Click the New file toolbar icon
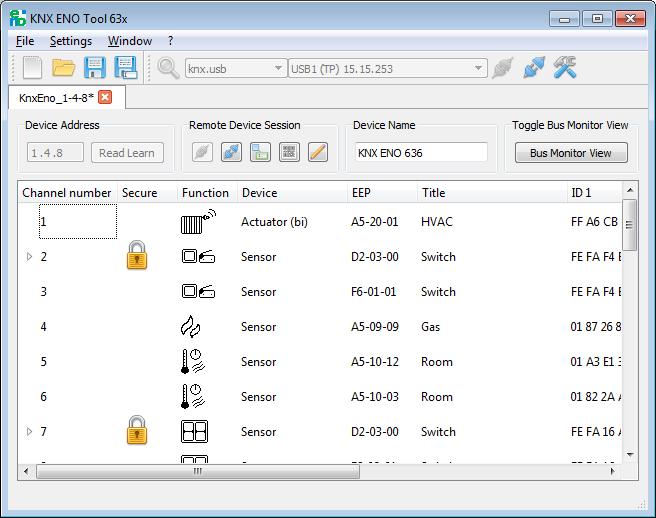Screen dimensions: 656x518 click(x=32, y=67)
